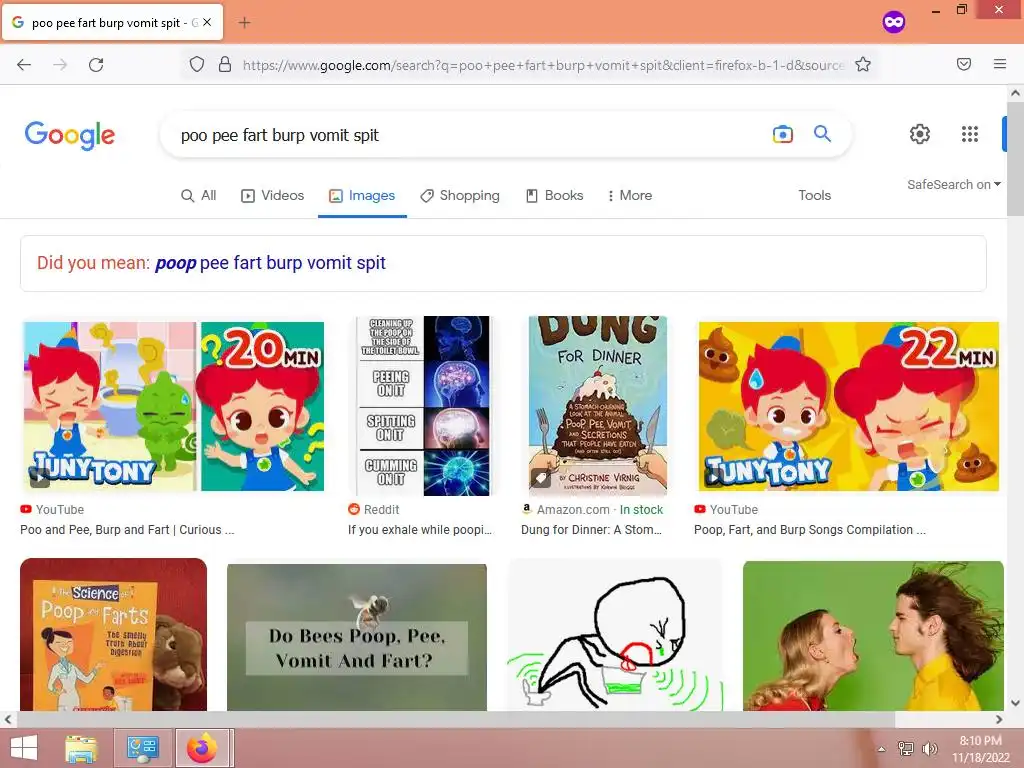Click the suggested 'poop pee fart burp vomit spit' correction

tap(270, 263)
